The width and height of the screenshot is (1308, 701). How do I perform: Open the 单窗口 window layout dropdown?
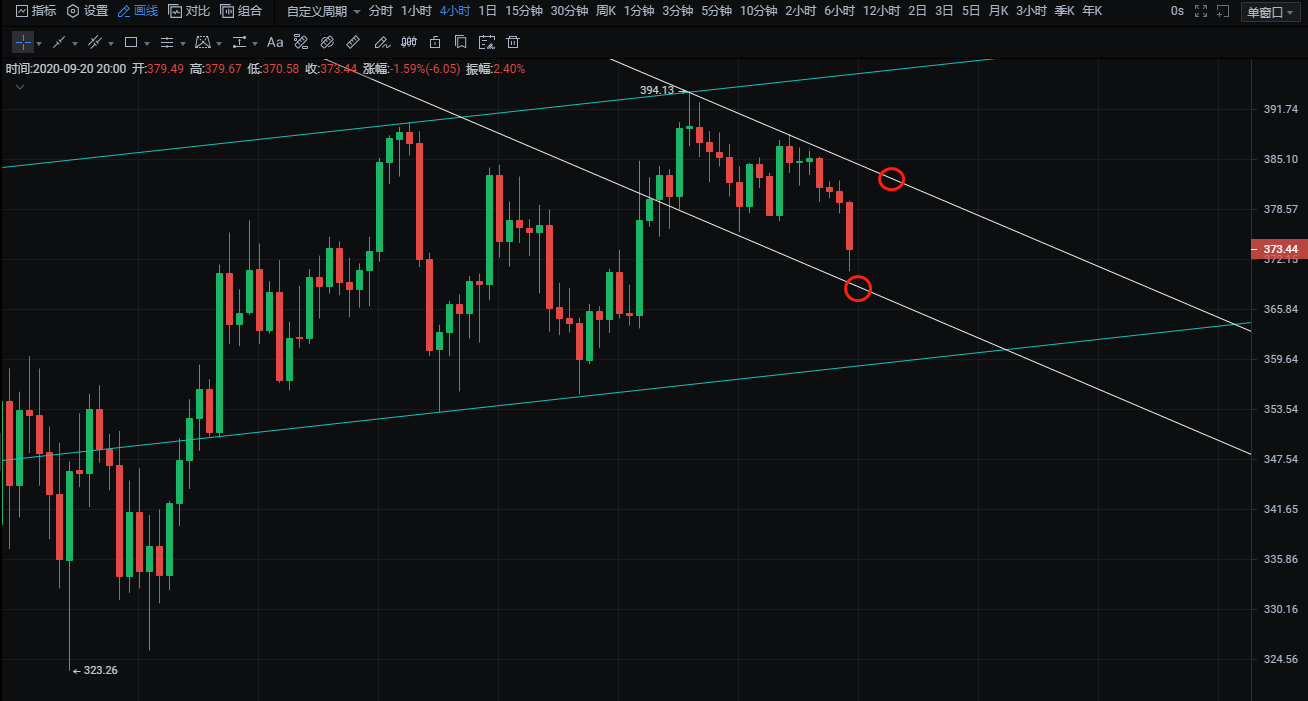(1271, 12)
